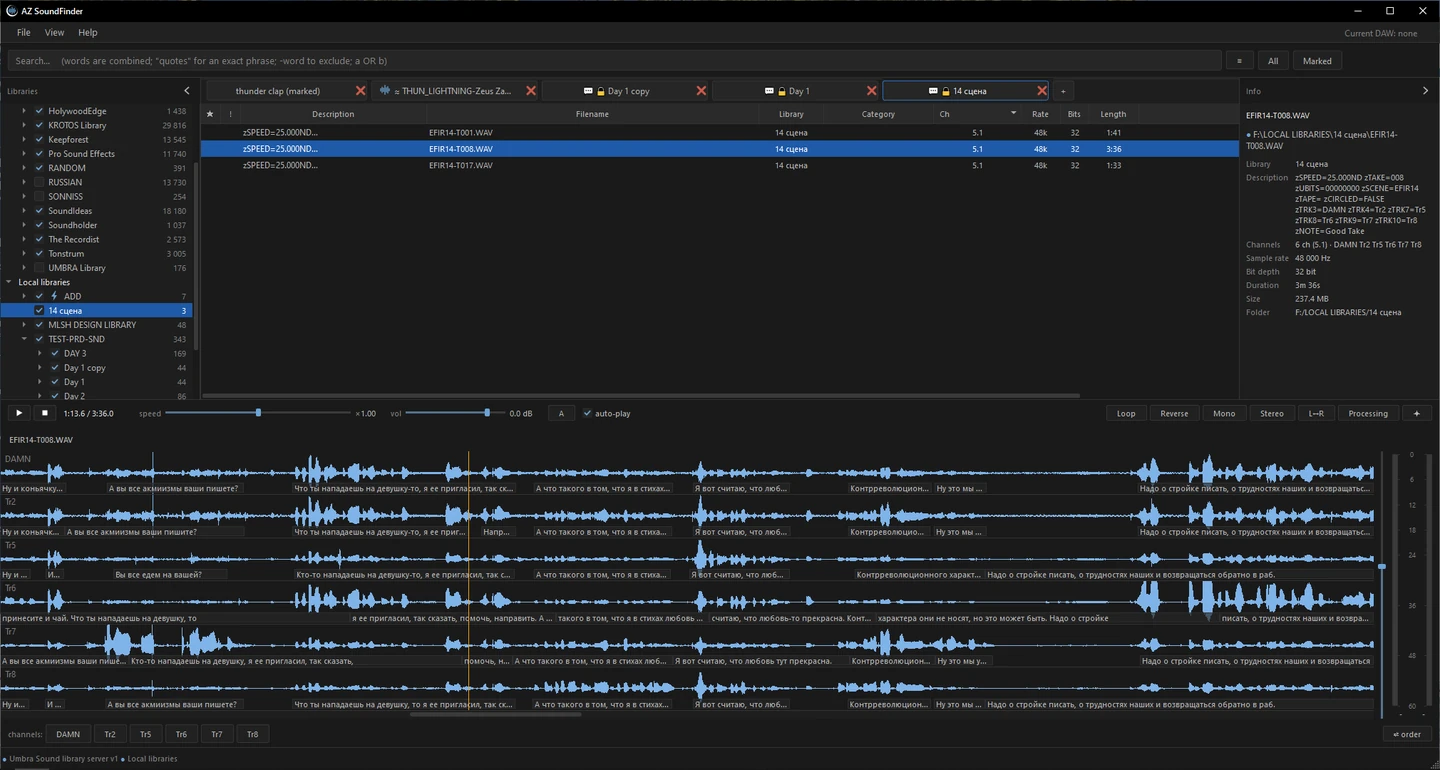This screenshot has height=770, width=1440.
Task: Click the play button
Action: coord(19,413)
